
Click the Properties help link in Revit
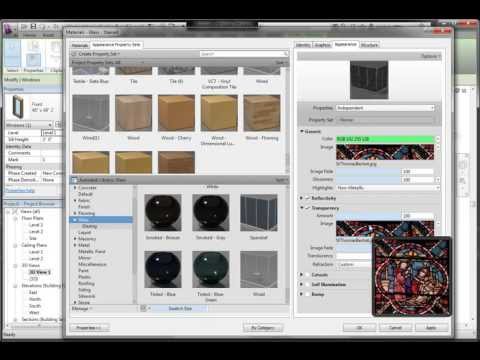click(x=20, y=191)
